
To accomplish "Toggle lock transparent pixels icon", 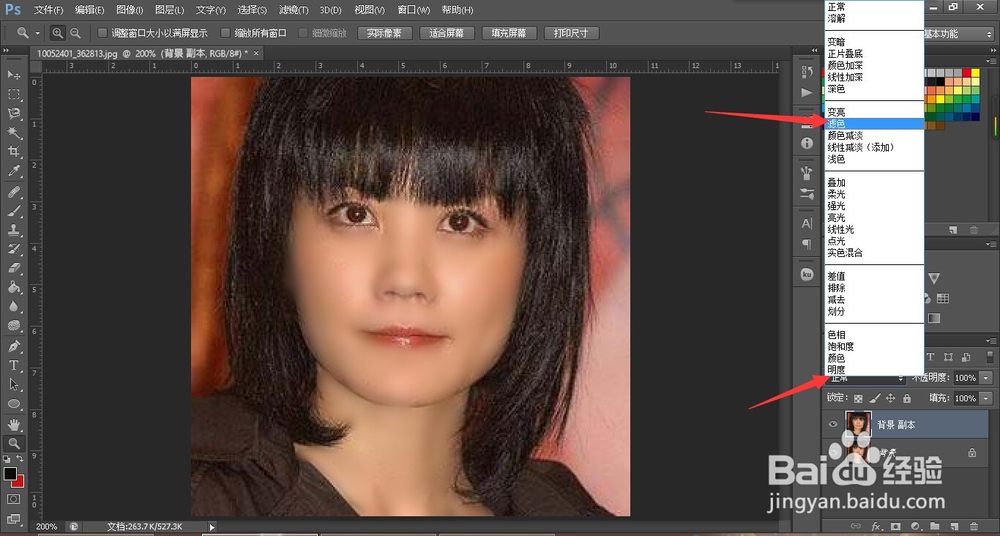I will (858, 398).
